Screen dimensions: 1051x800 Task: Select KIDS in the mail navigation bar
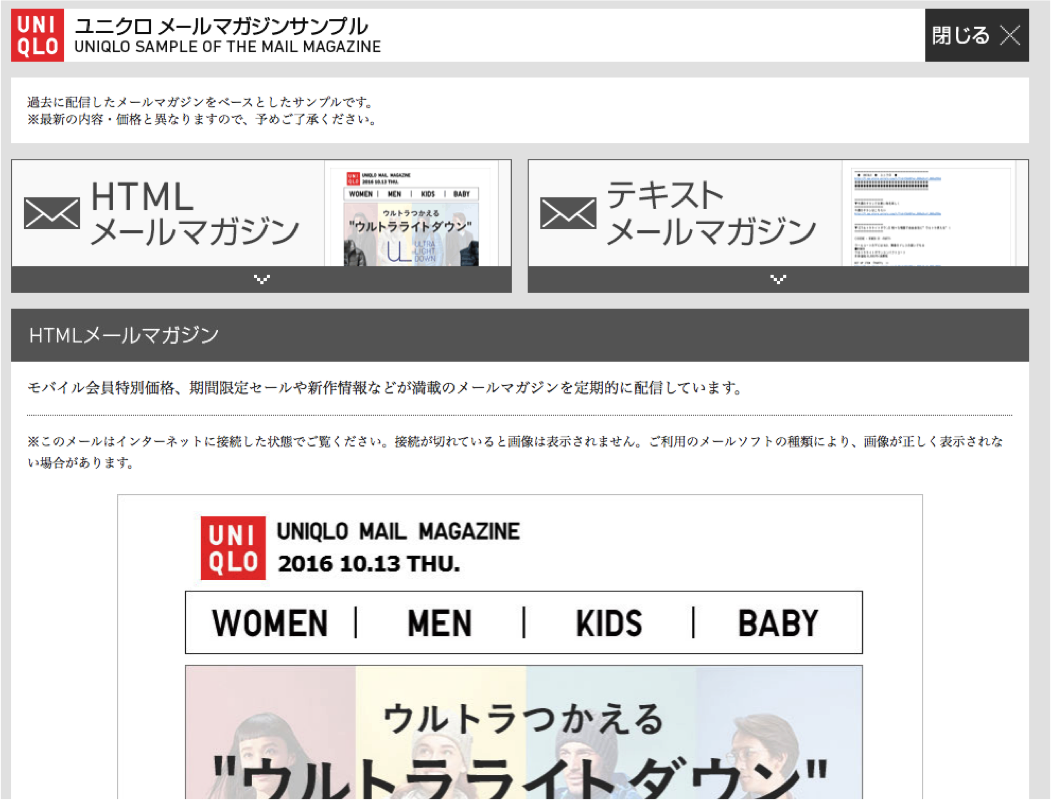pos(608,623)
